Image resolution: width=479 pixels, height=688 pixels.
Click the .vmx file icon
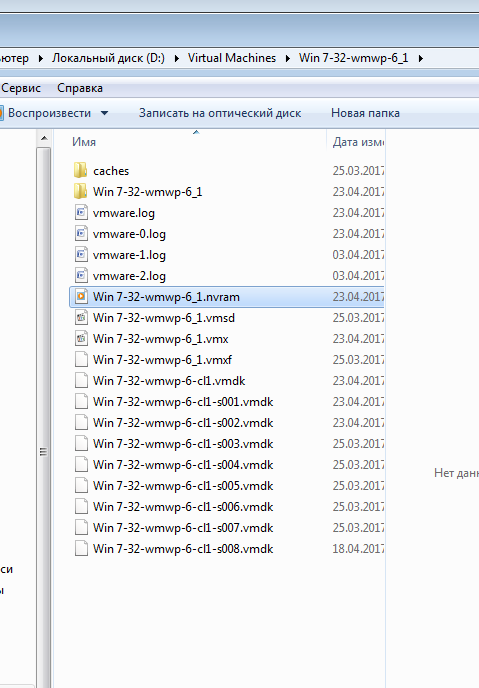(81, 339)
